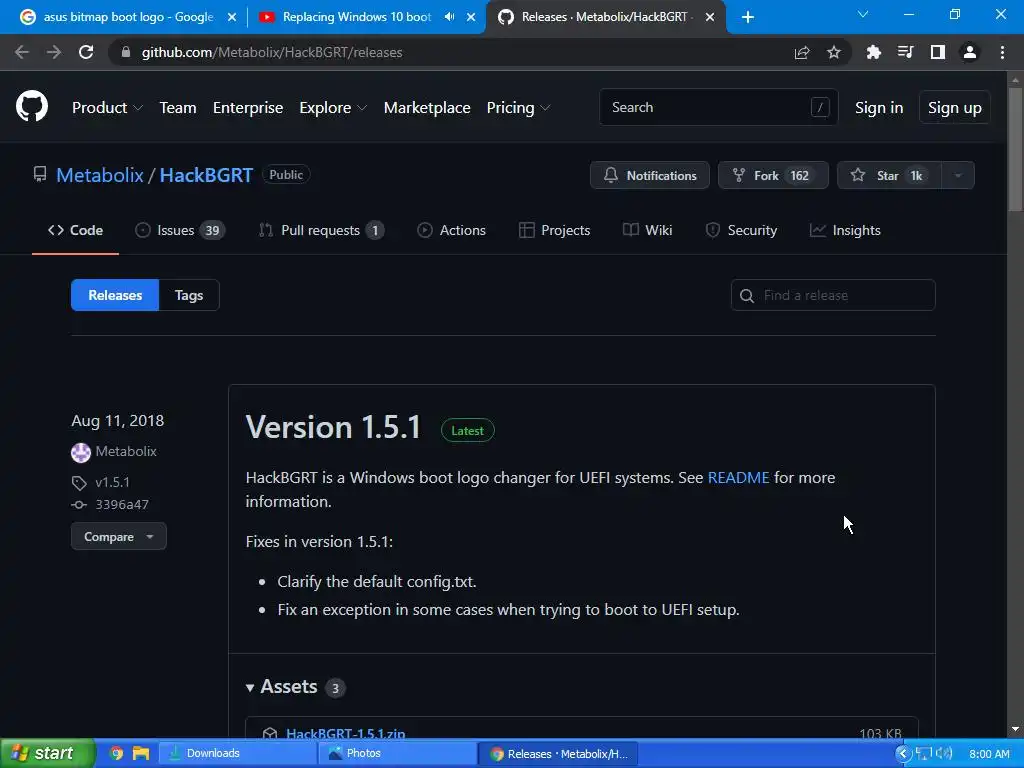Open the Metabolix owner link

point(99,175)
